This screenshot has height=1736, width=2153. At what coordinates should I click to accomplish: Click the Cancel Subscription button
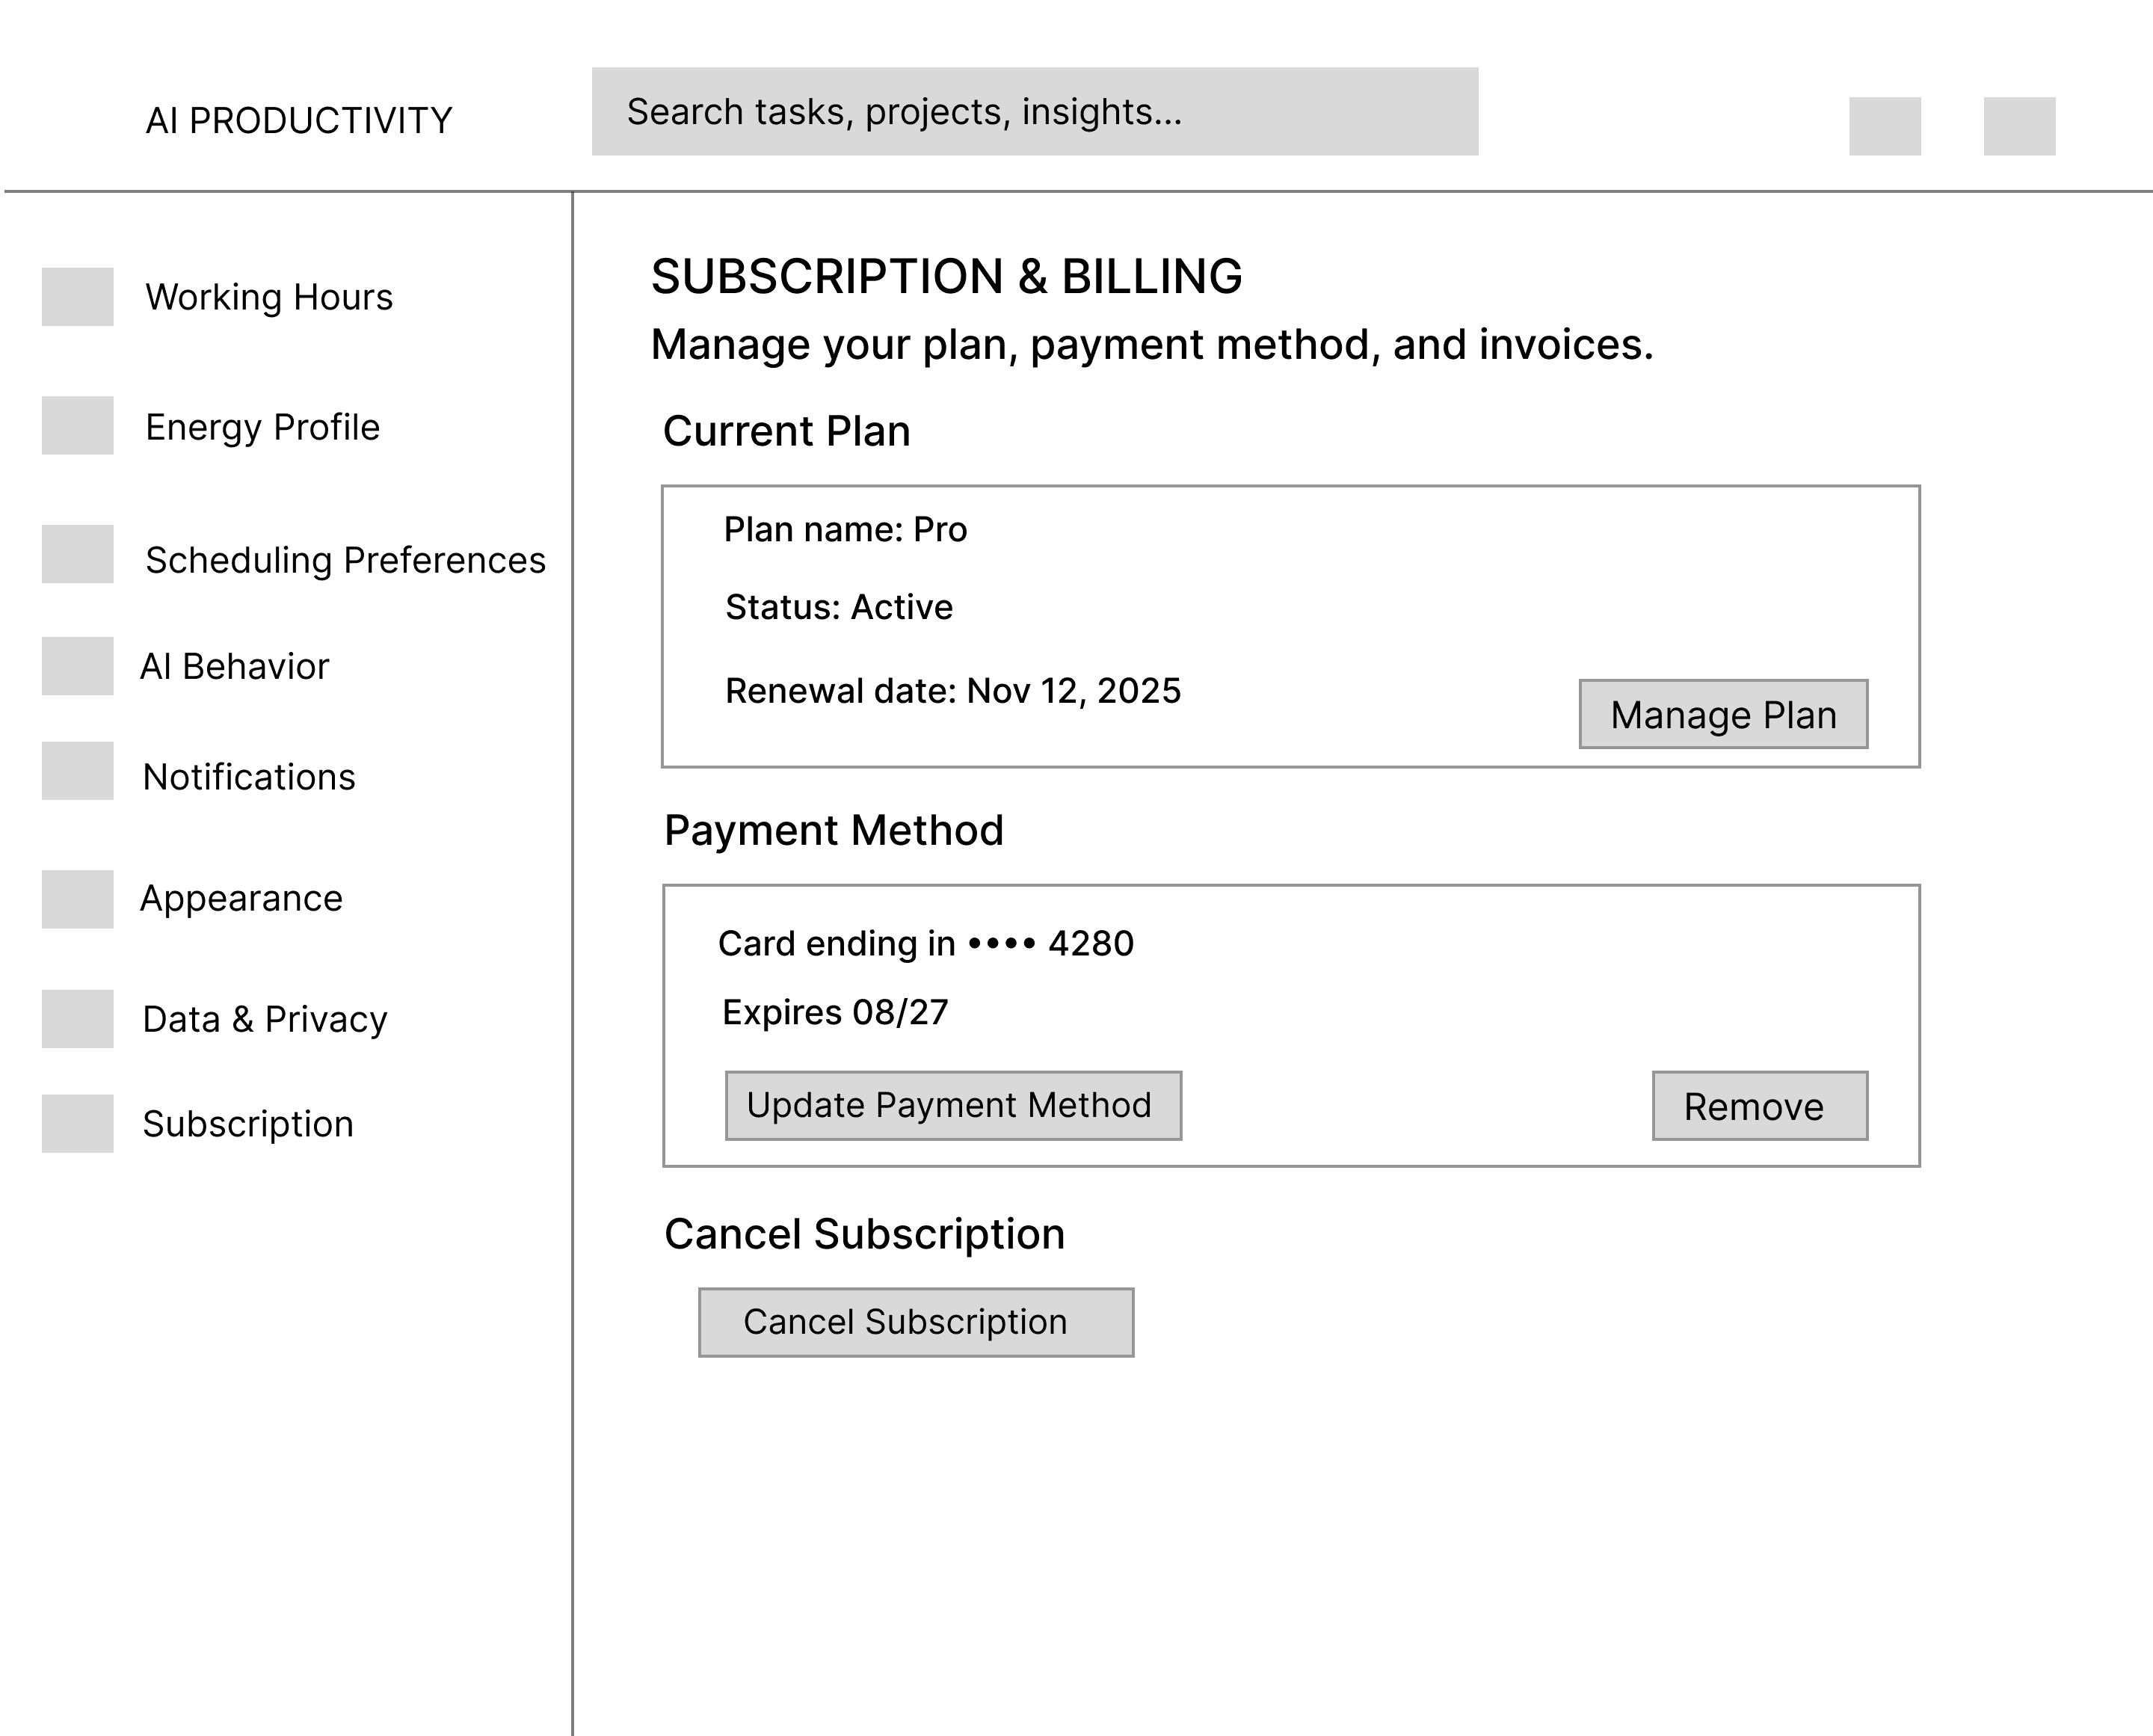(915, 1322)
